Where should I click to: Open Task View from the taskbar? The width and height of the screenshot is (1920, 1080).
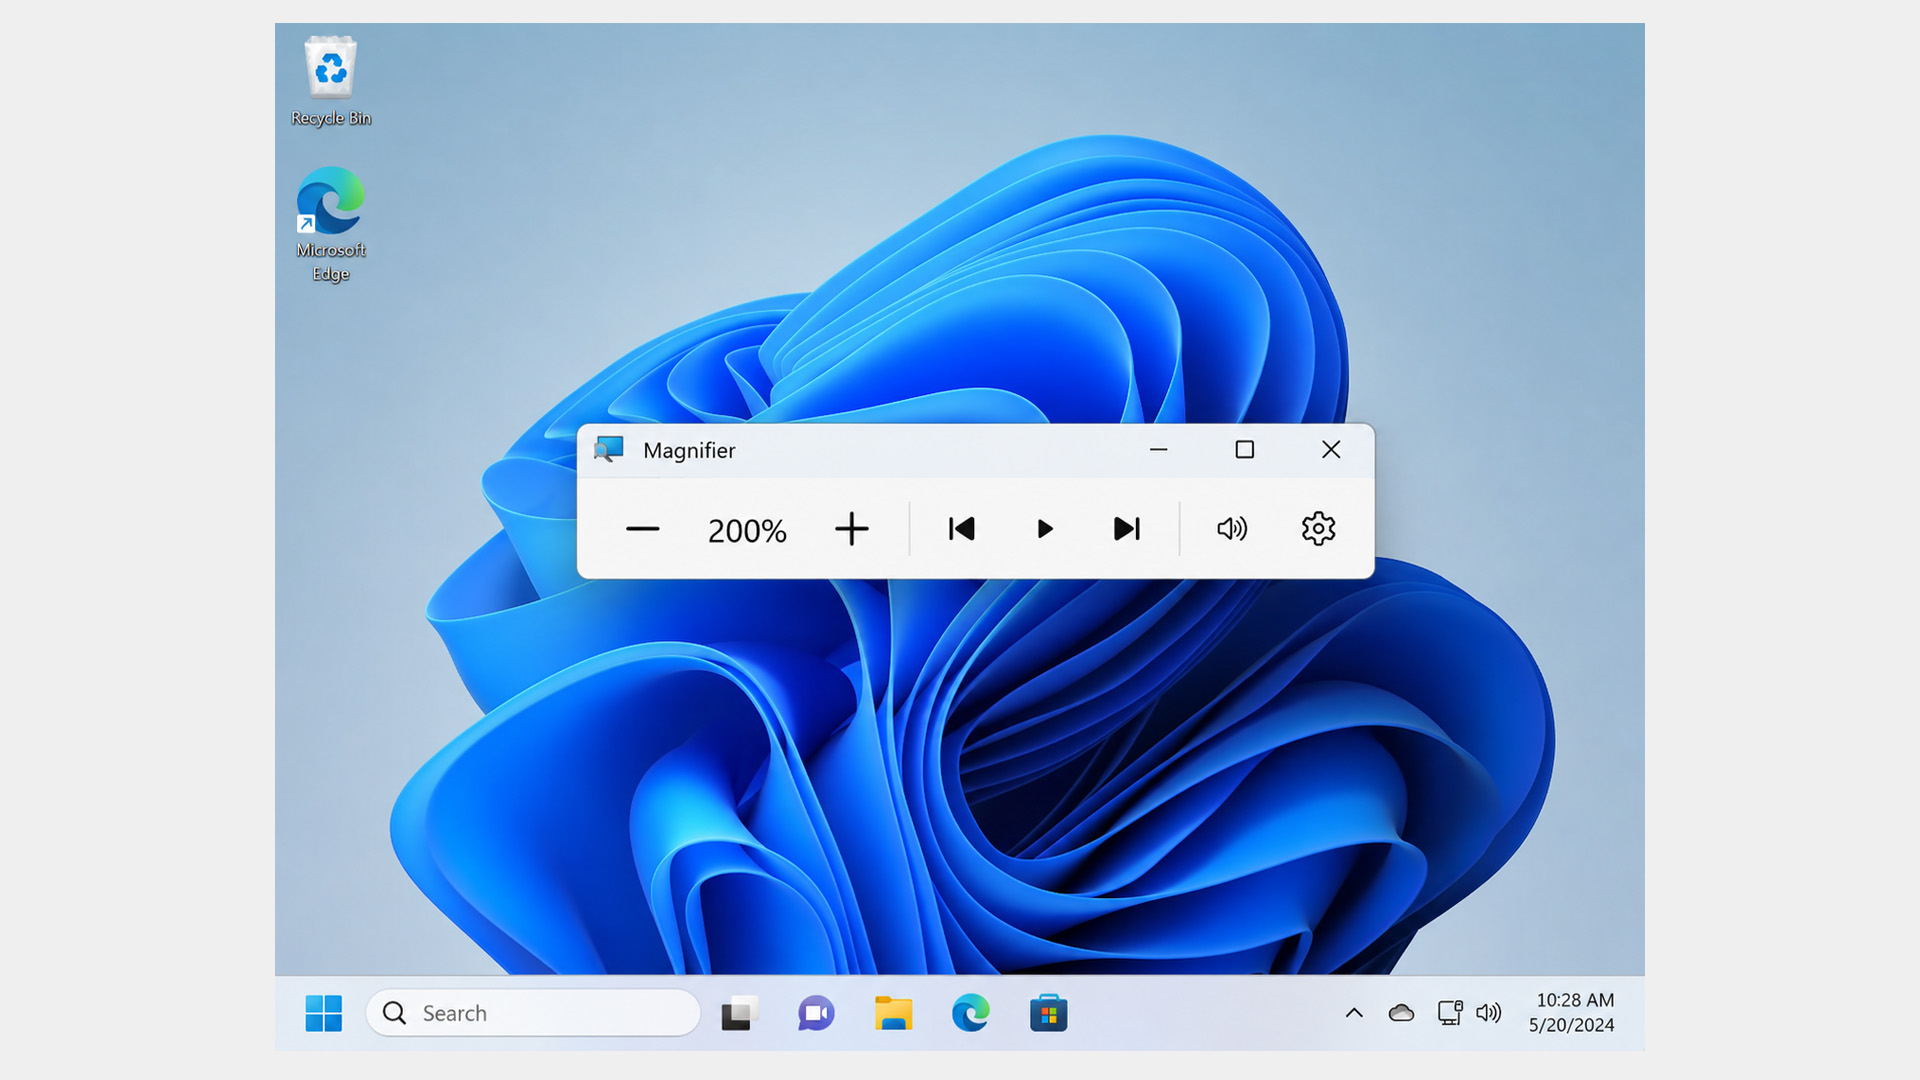(x=740, y=1013)
